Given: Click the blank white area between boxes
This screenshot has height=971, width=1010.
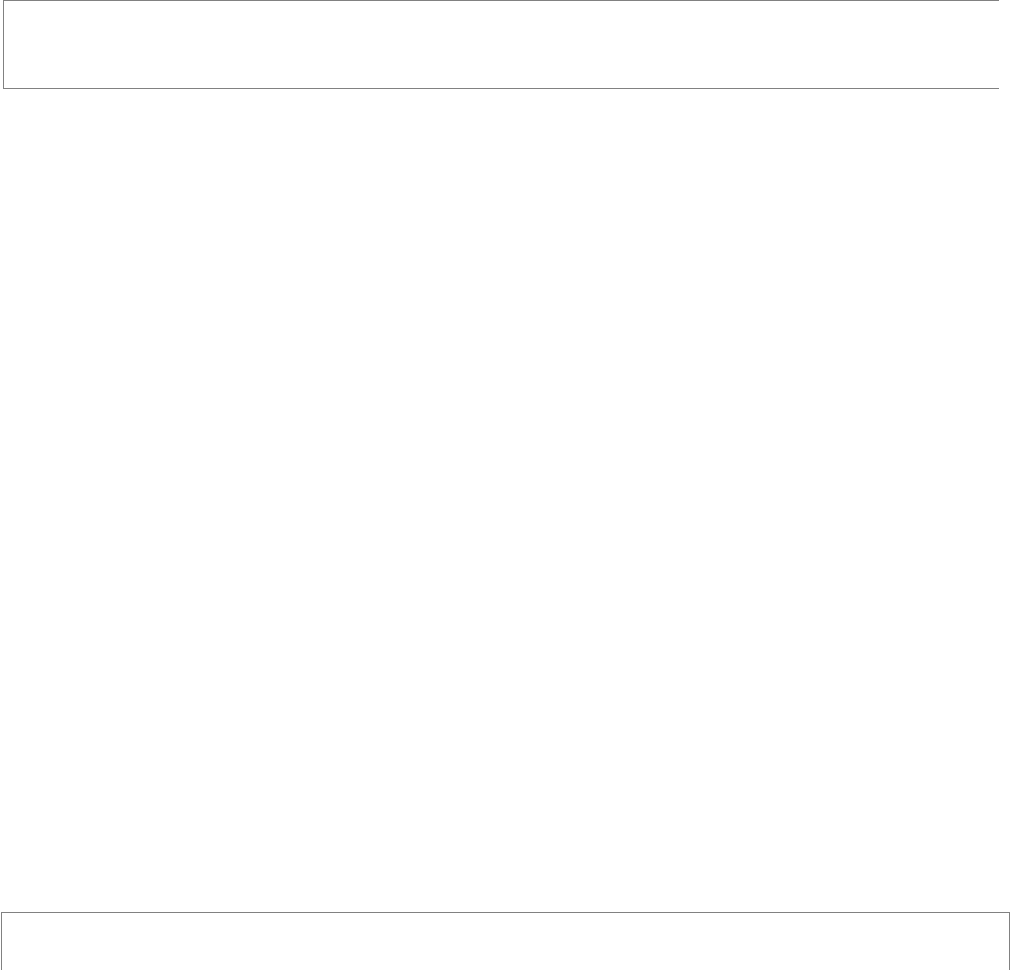Looking at the screenshot, I should [505, 500].
